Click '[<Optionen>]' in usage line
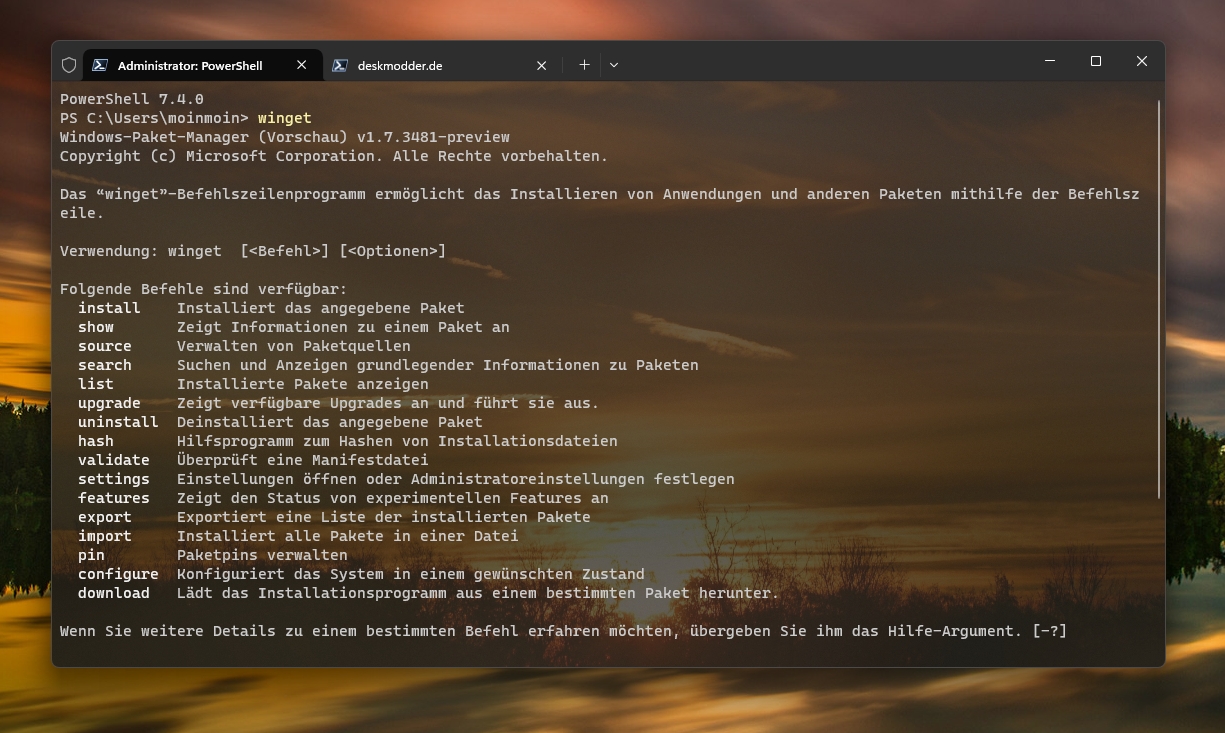Screen dimensions: 1225x733 coord(393,251)
